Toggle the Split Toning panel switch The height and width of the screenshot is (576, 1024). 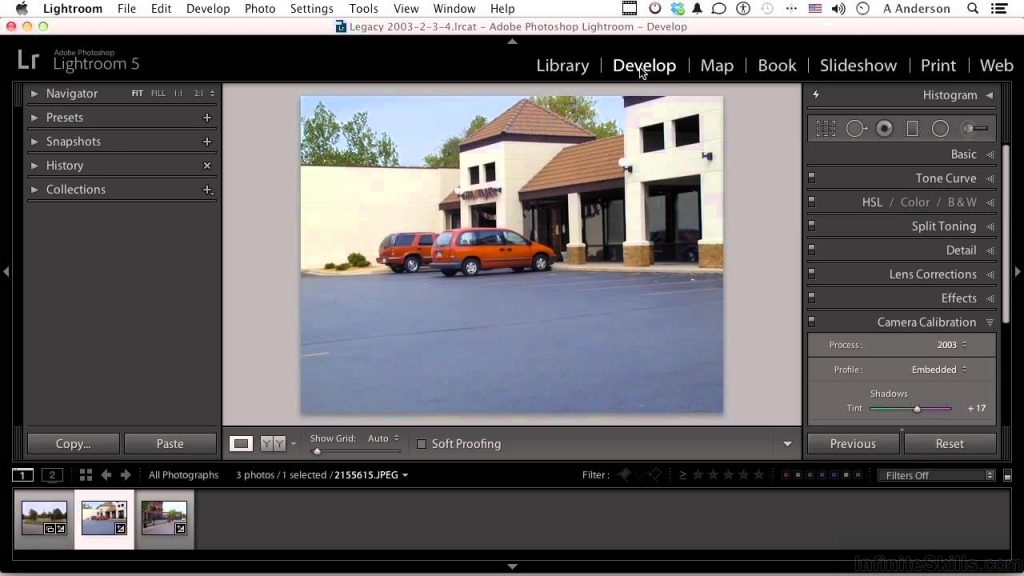[812, 226]
